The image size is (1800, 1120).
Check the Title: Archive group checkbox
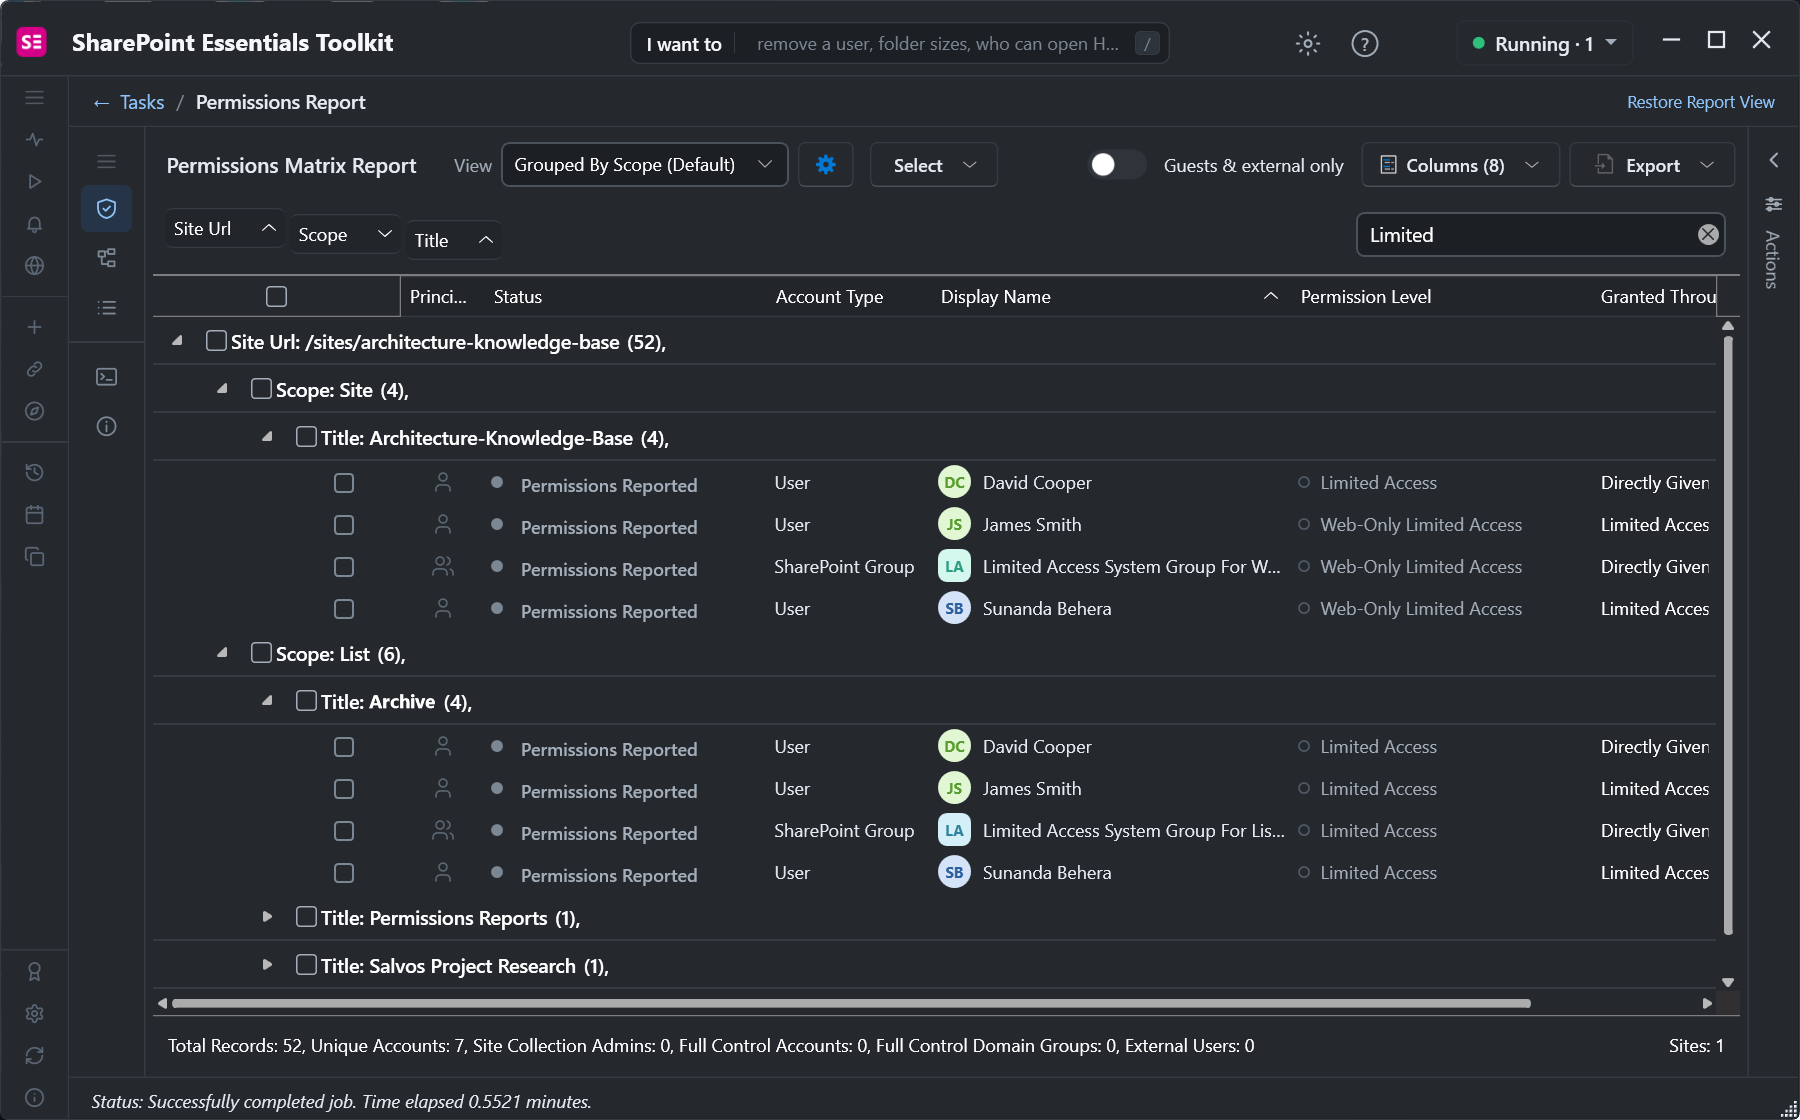pyautogui.click(x=306, y=701)
